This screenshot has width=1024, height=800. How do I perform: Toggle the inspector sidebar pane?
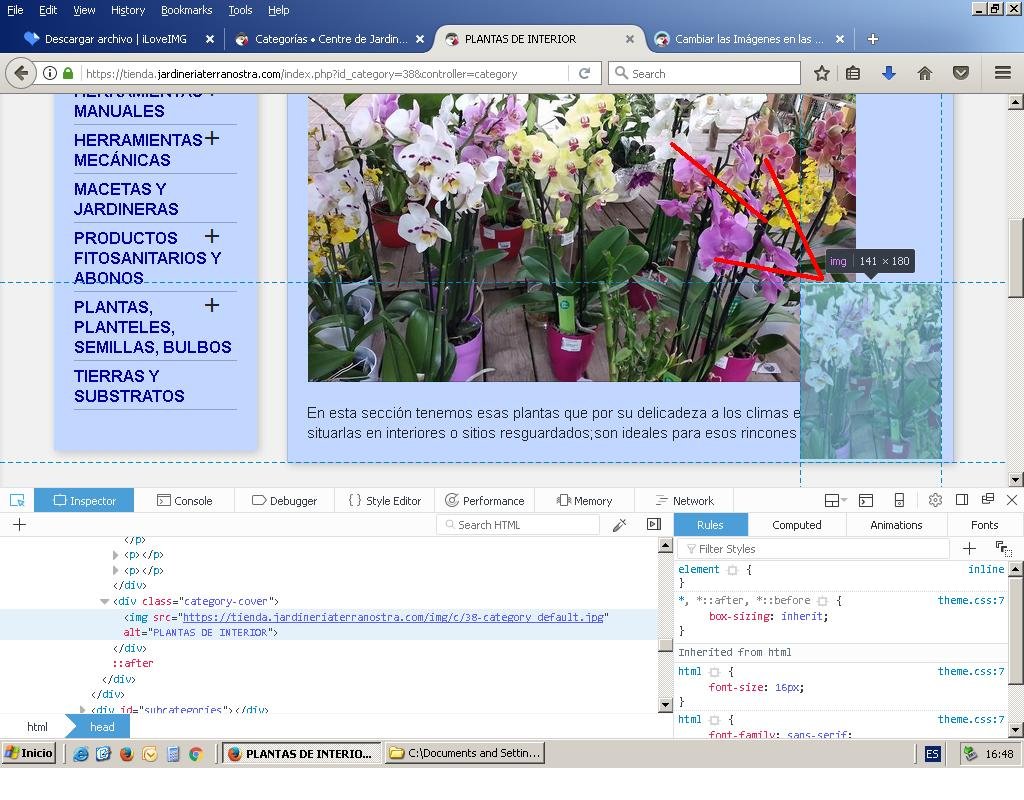(654, 525)
